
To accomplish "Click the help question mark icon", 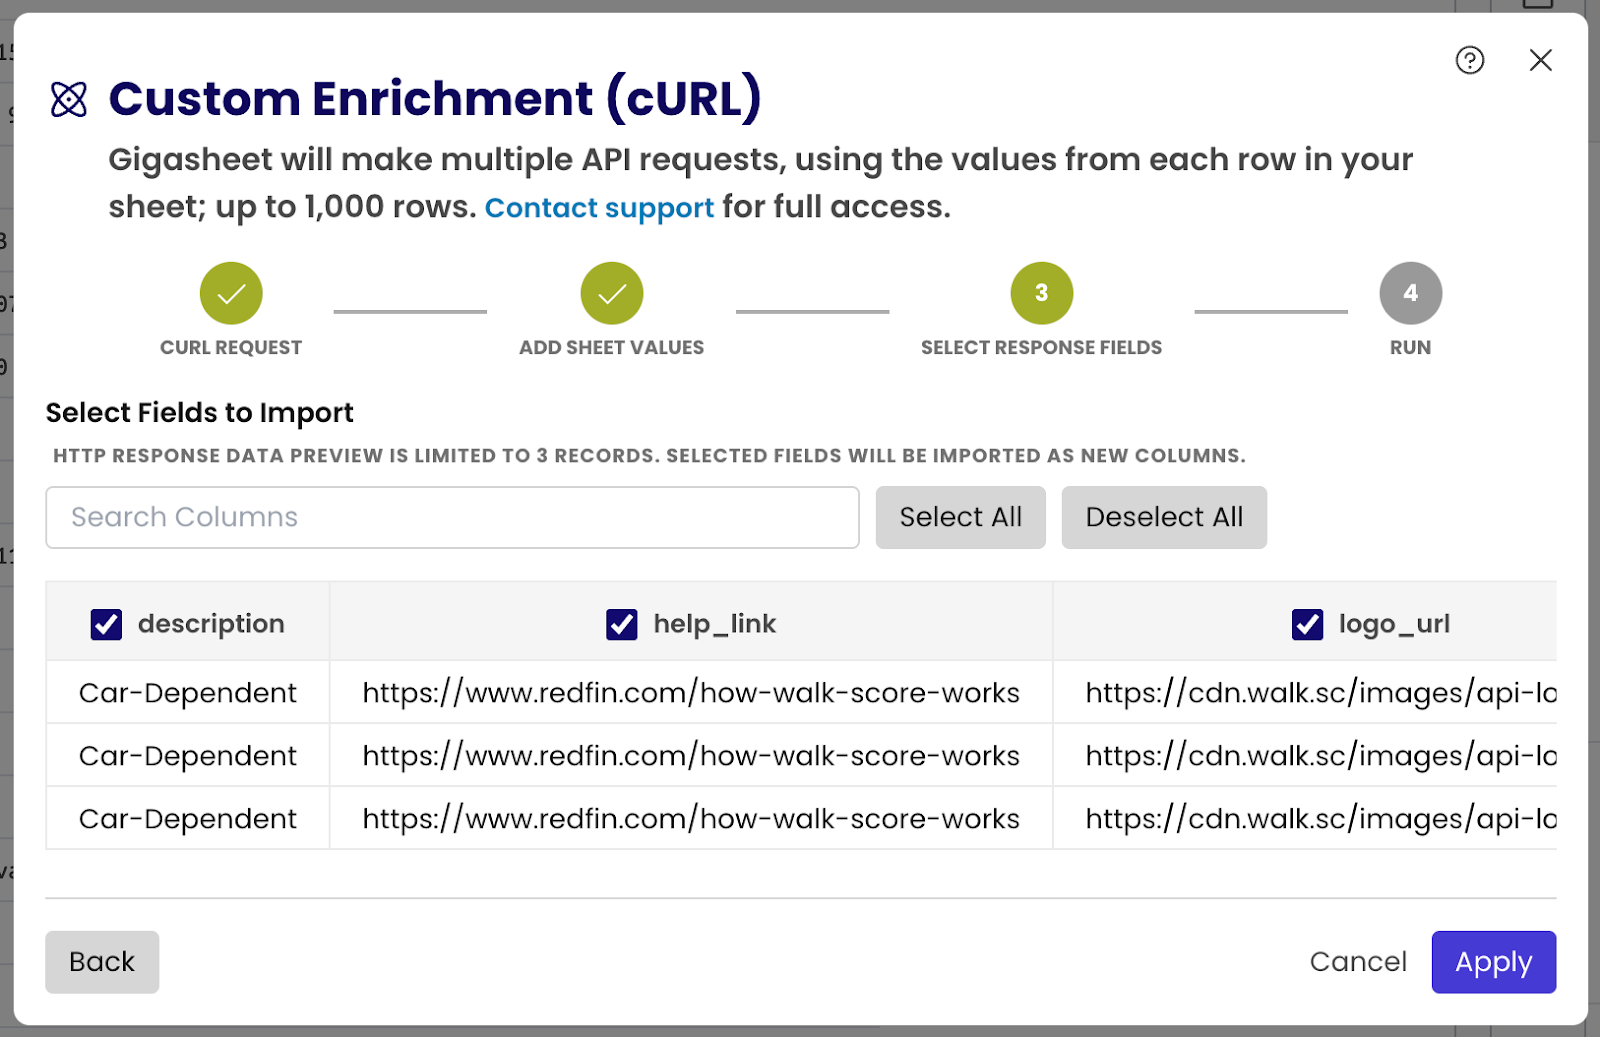I will pos(1469,61).
